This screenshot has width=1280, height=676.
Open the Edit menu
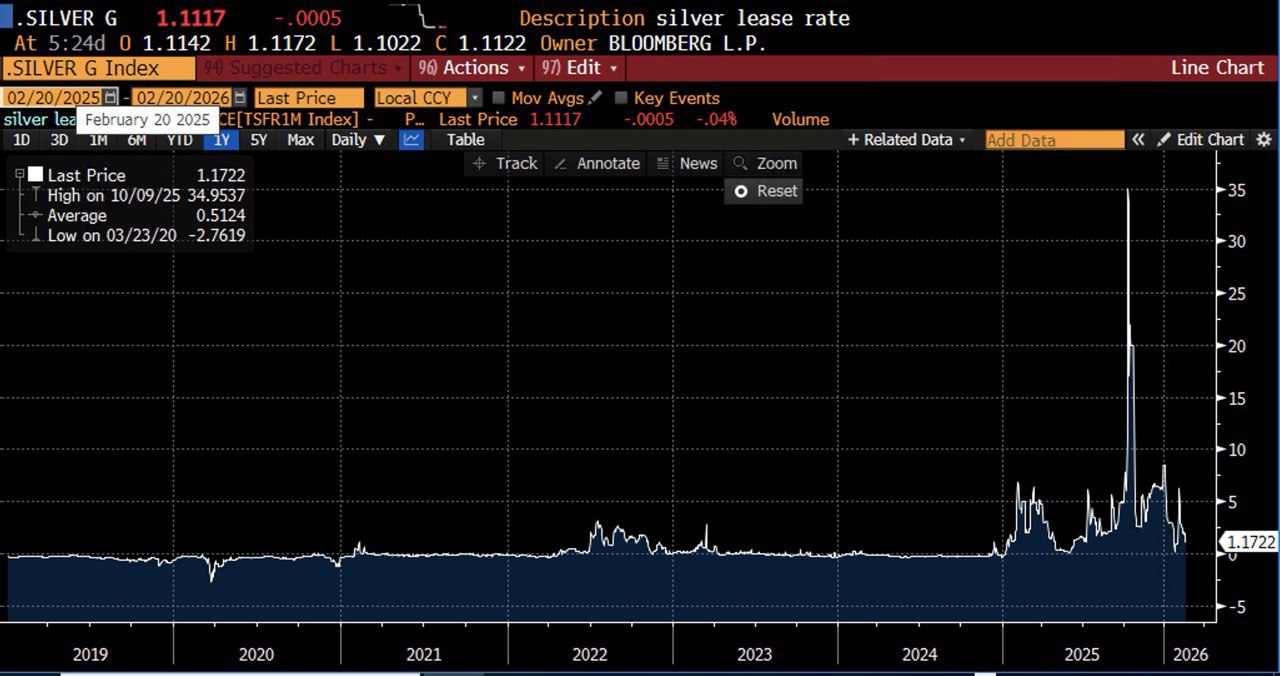point(581,68)
